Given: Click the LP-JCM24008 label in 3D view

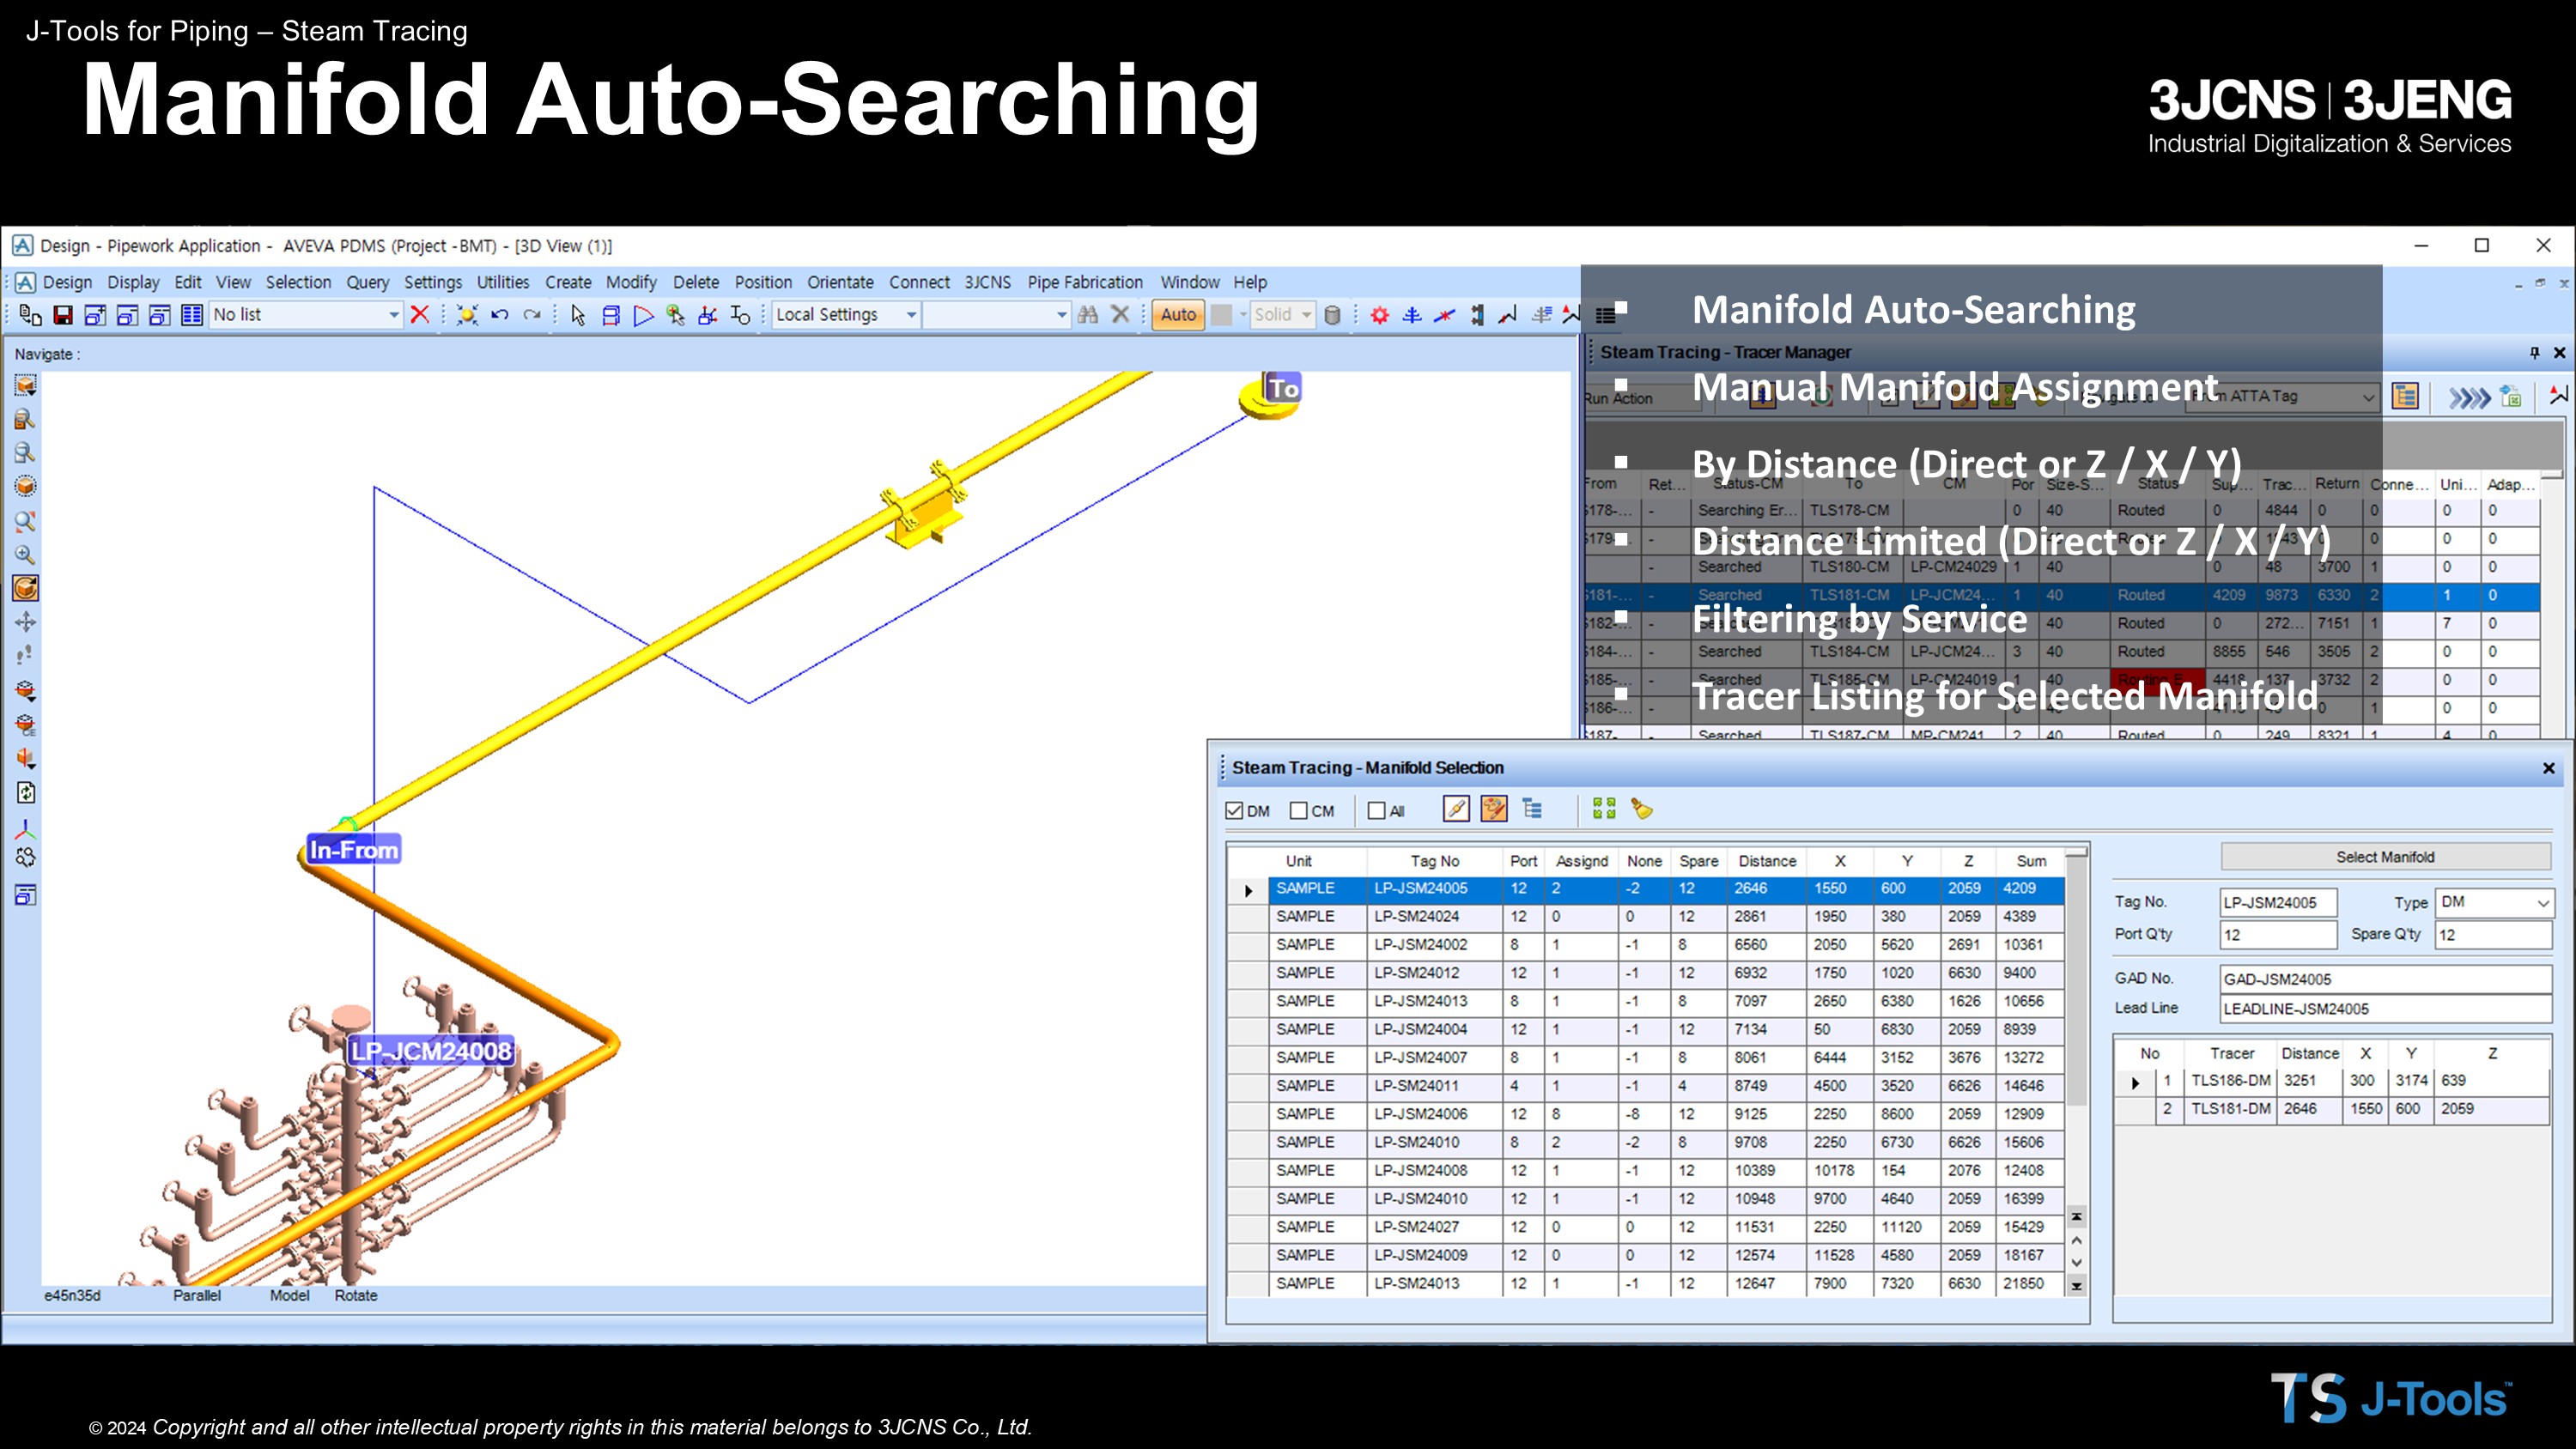Looking at the screenshot, I should [431, 1051].
